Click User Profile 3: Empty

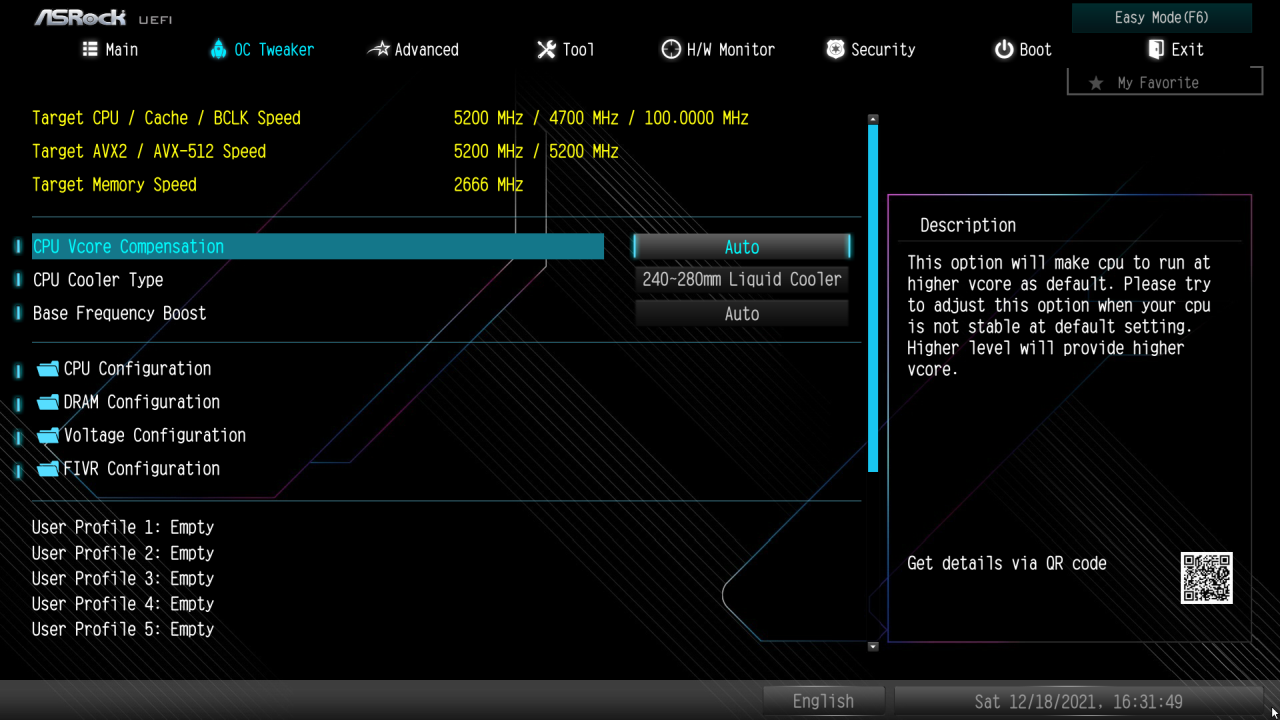coord(123,578)
